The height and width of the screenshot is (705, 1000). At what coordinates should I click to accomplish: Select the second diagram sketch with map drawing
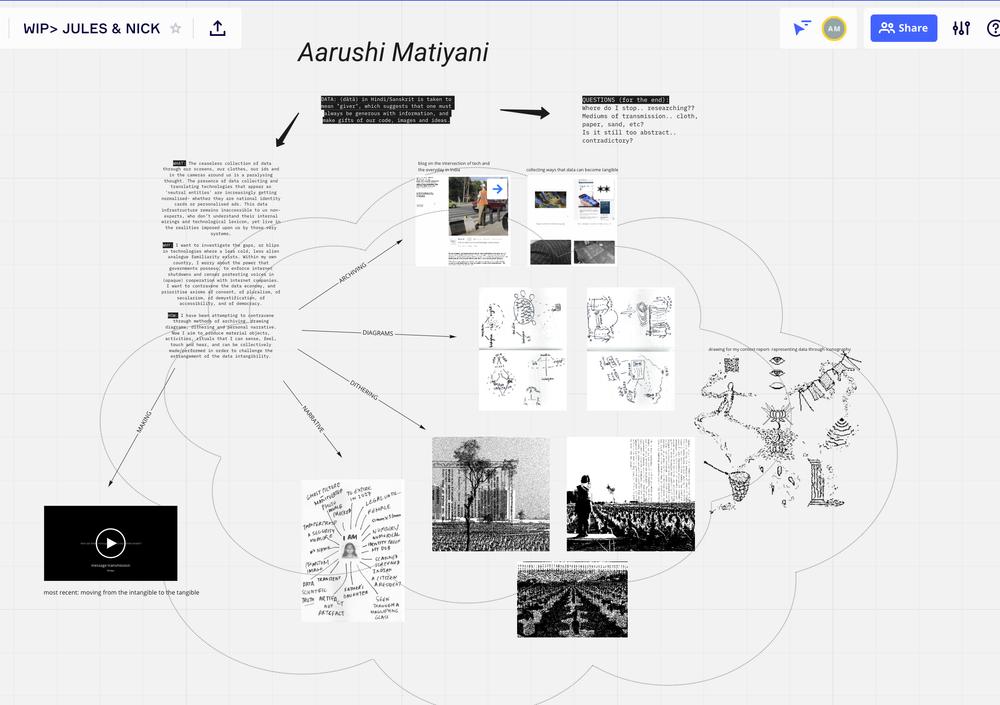tap(630, 349)
